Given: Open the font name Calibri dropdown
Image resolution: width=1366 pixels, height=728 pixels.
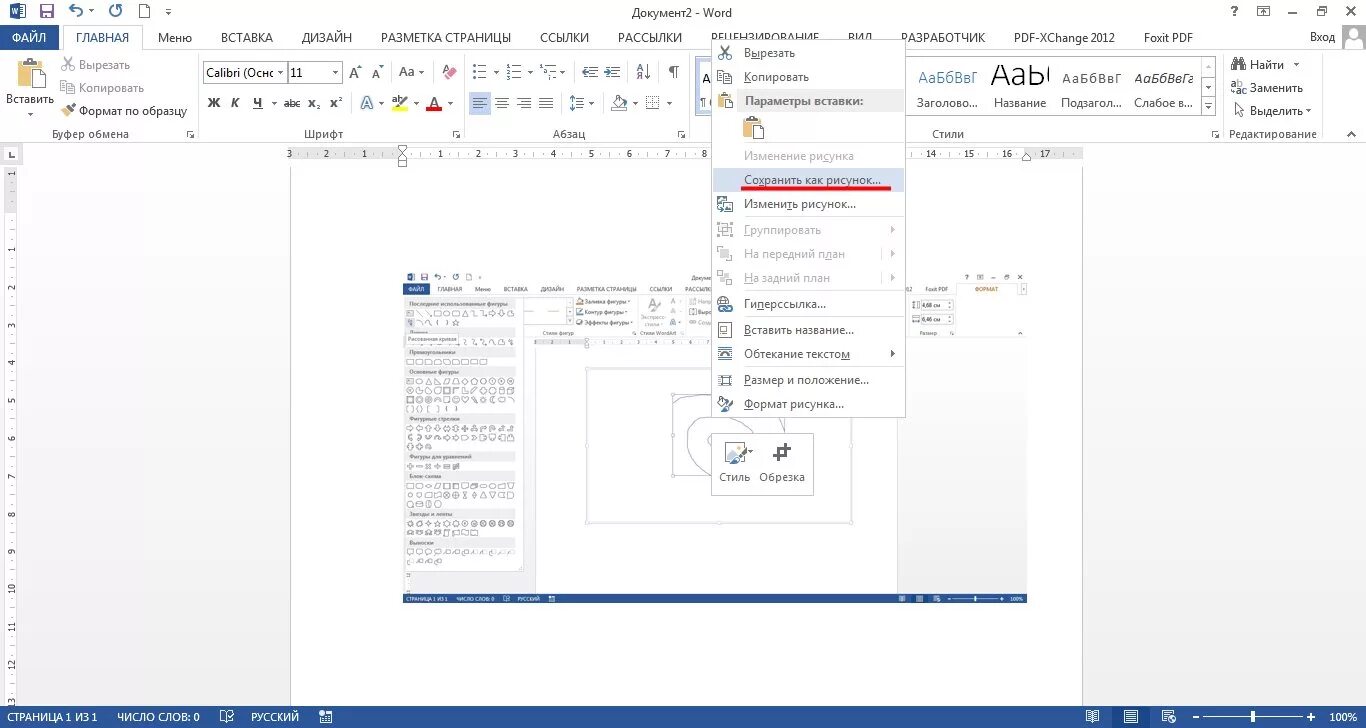Looking at the screenshot, I should (x=281, y=73).
